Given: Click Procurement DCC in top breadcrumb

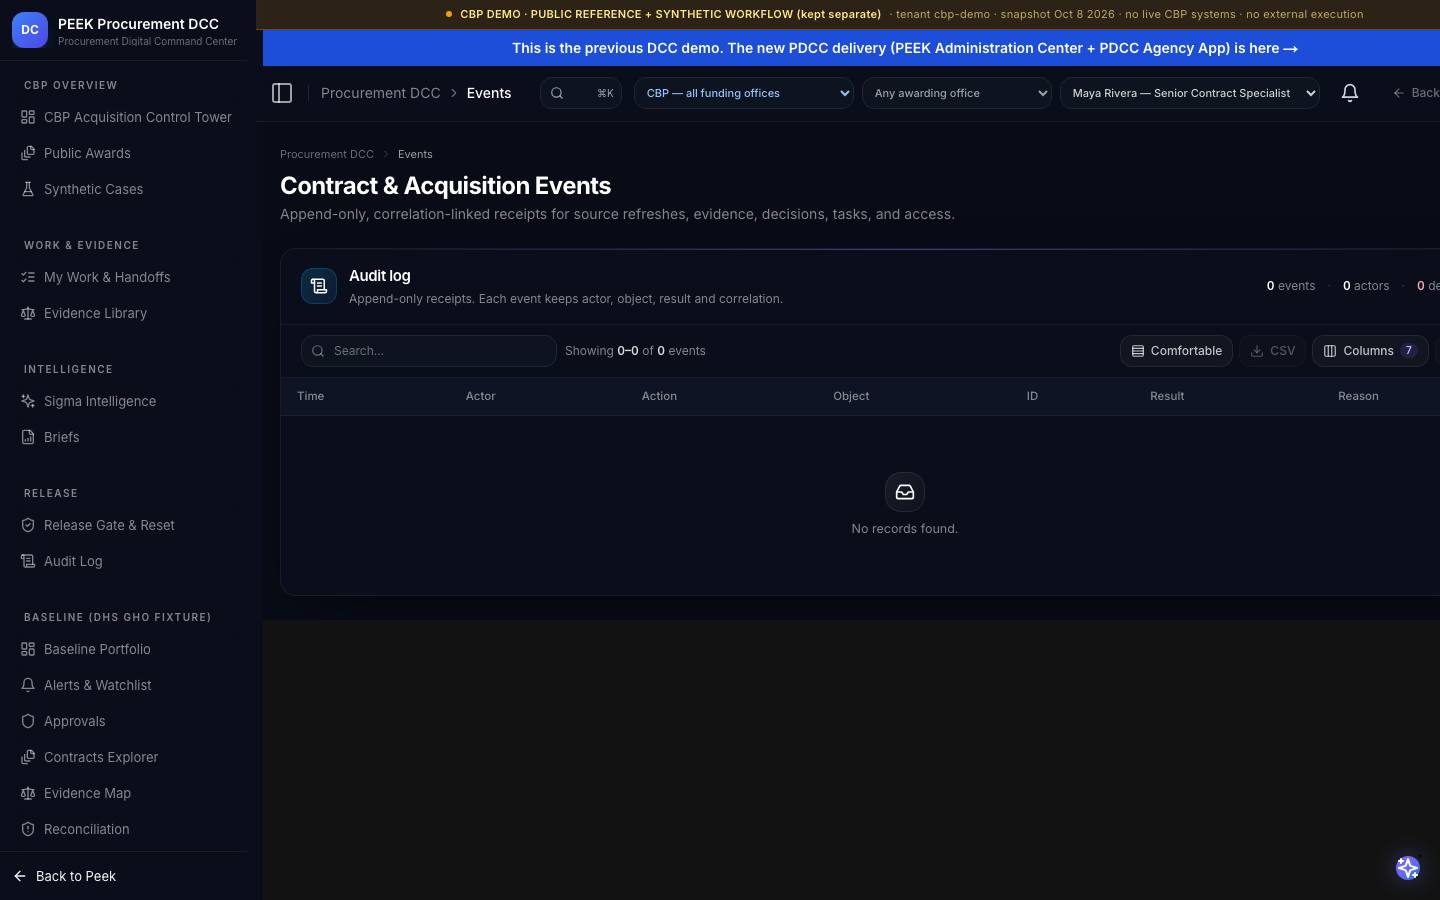Looking at the screenshot, I should [381, 93].
